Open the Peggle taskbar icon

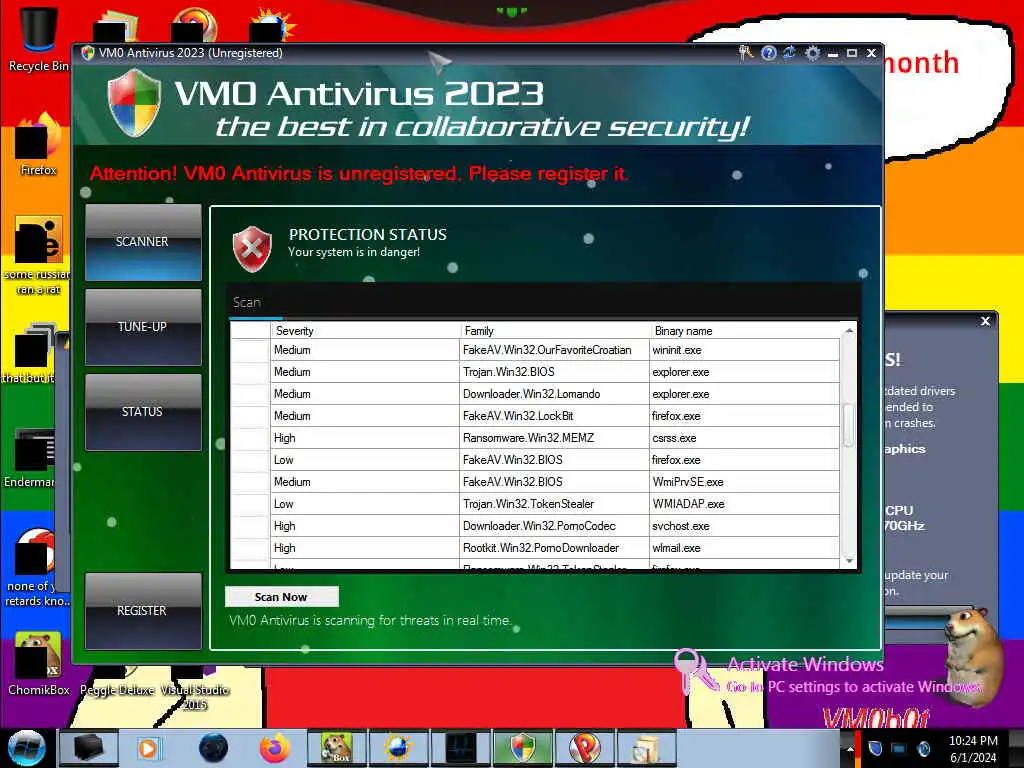click(585, 748)
